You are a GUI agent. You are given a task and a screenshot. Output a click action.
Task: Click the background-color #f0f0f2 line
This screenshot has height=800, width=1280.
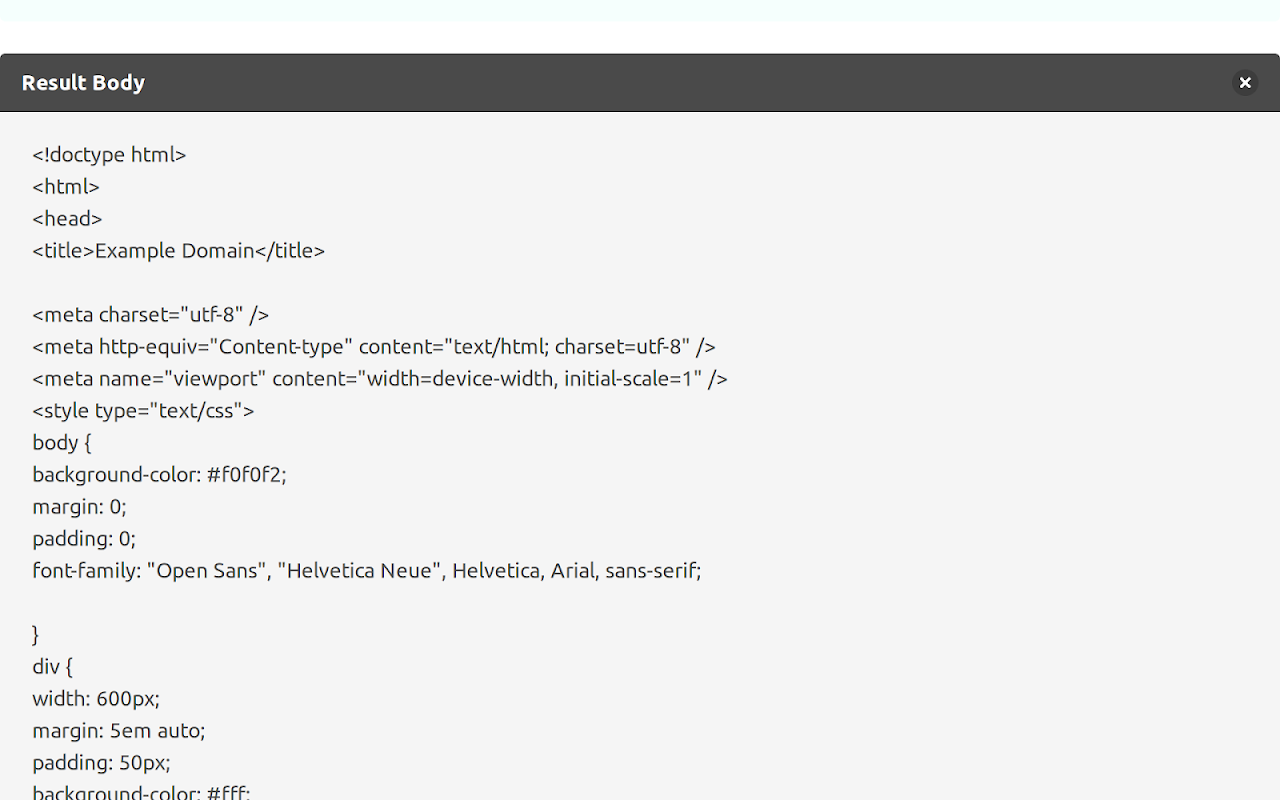pos(159,474)
